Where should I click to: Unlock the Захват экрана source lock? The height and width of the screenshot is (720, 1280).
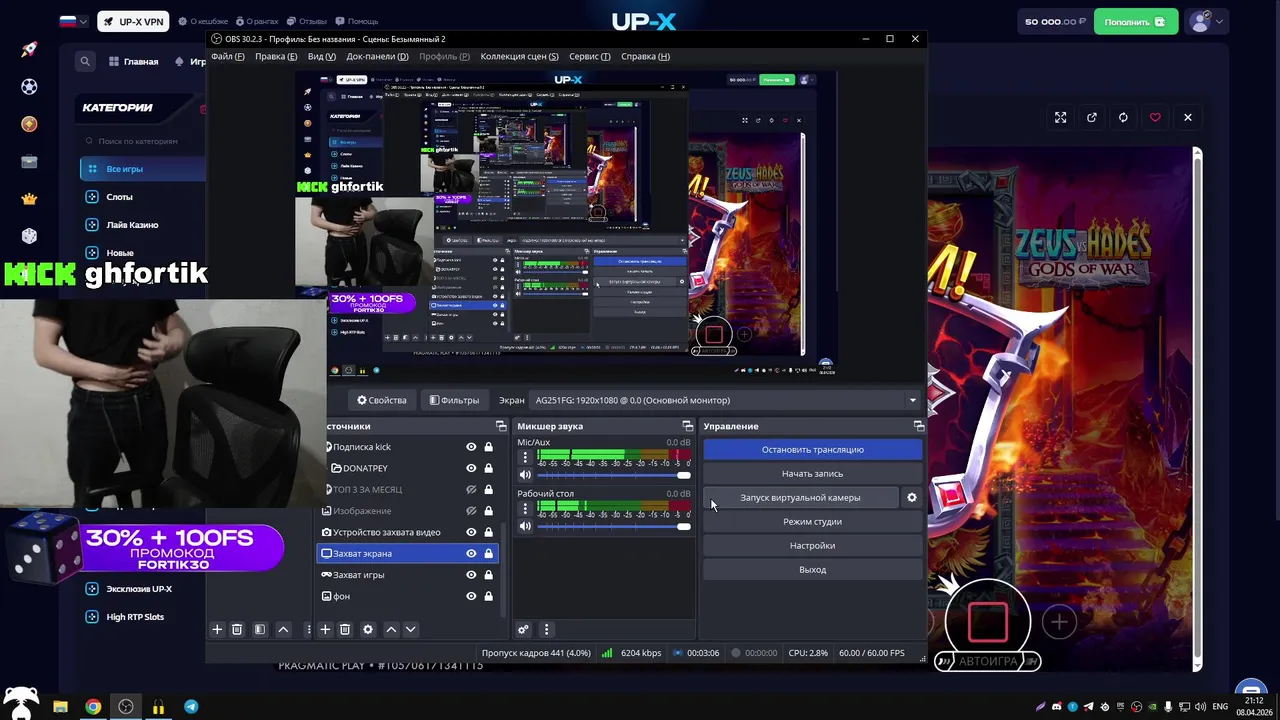(489, 553)
